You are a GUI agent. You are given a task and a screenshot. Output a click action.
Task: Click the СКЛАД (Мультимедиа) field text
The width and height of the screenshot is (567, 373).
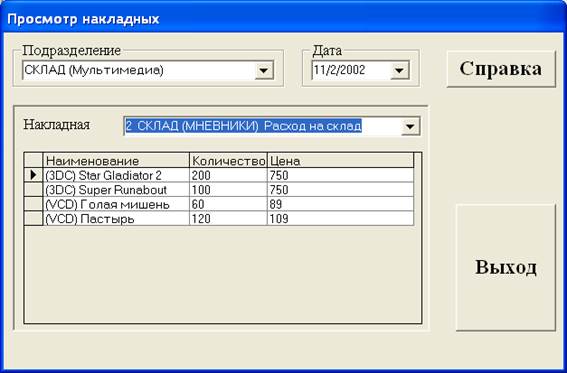click(x=94, y=70)
